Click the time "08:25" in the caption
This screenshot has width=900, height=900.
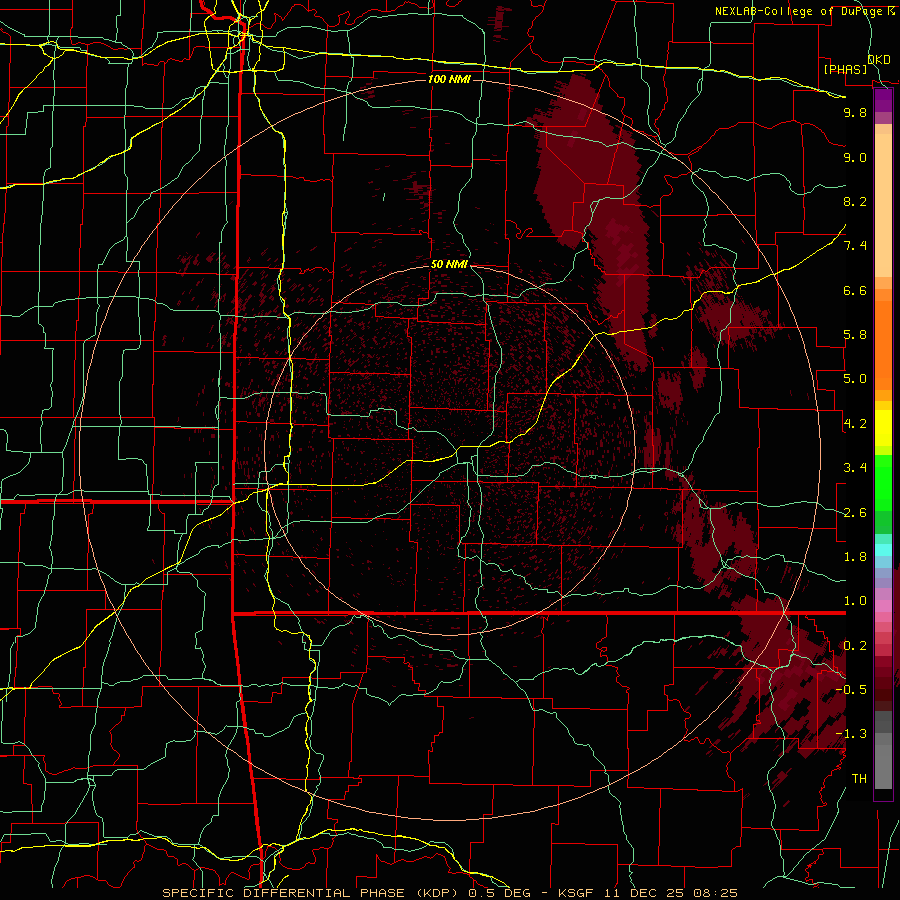(715, 893)
